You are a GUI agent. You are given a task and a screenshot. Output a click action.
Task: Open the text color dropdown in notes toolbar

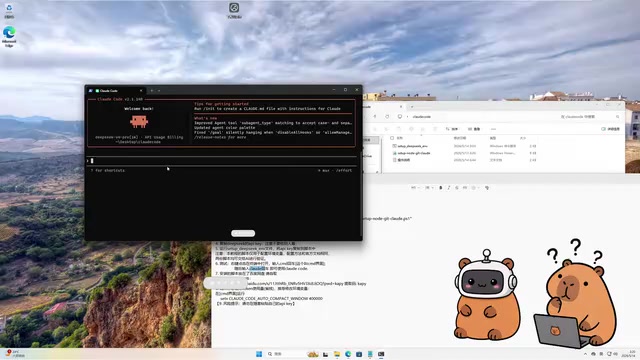475,188
